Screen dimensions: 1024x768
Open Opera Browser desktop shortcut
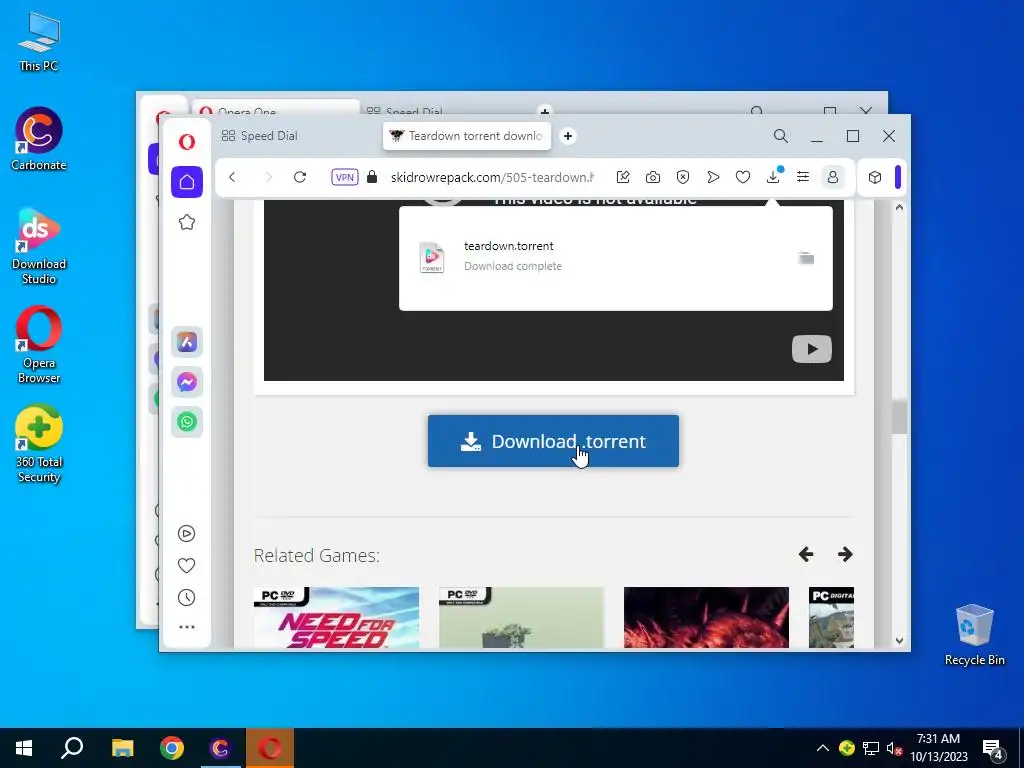39,345
